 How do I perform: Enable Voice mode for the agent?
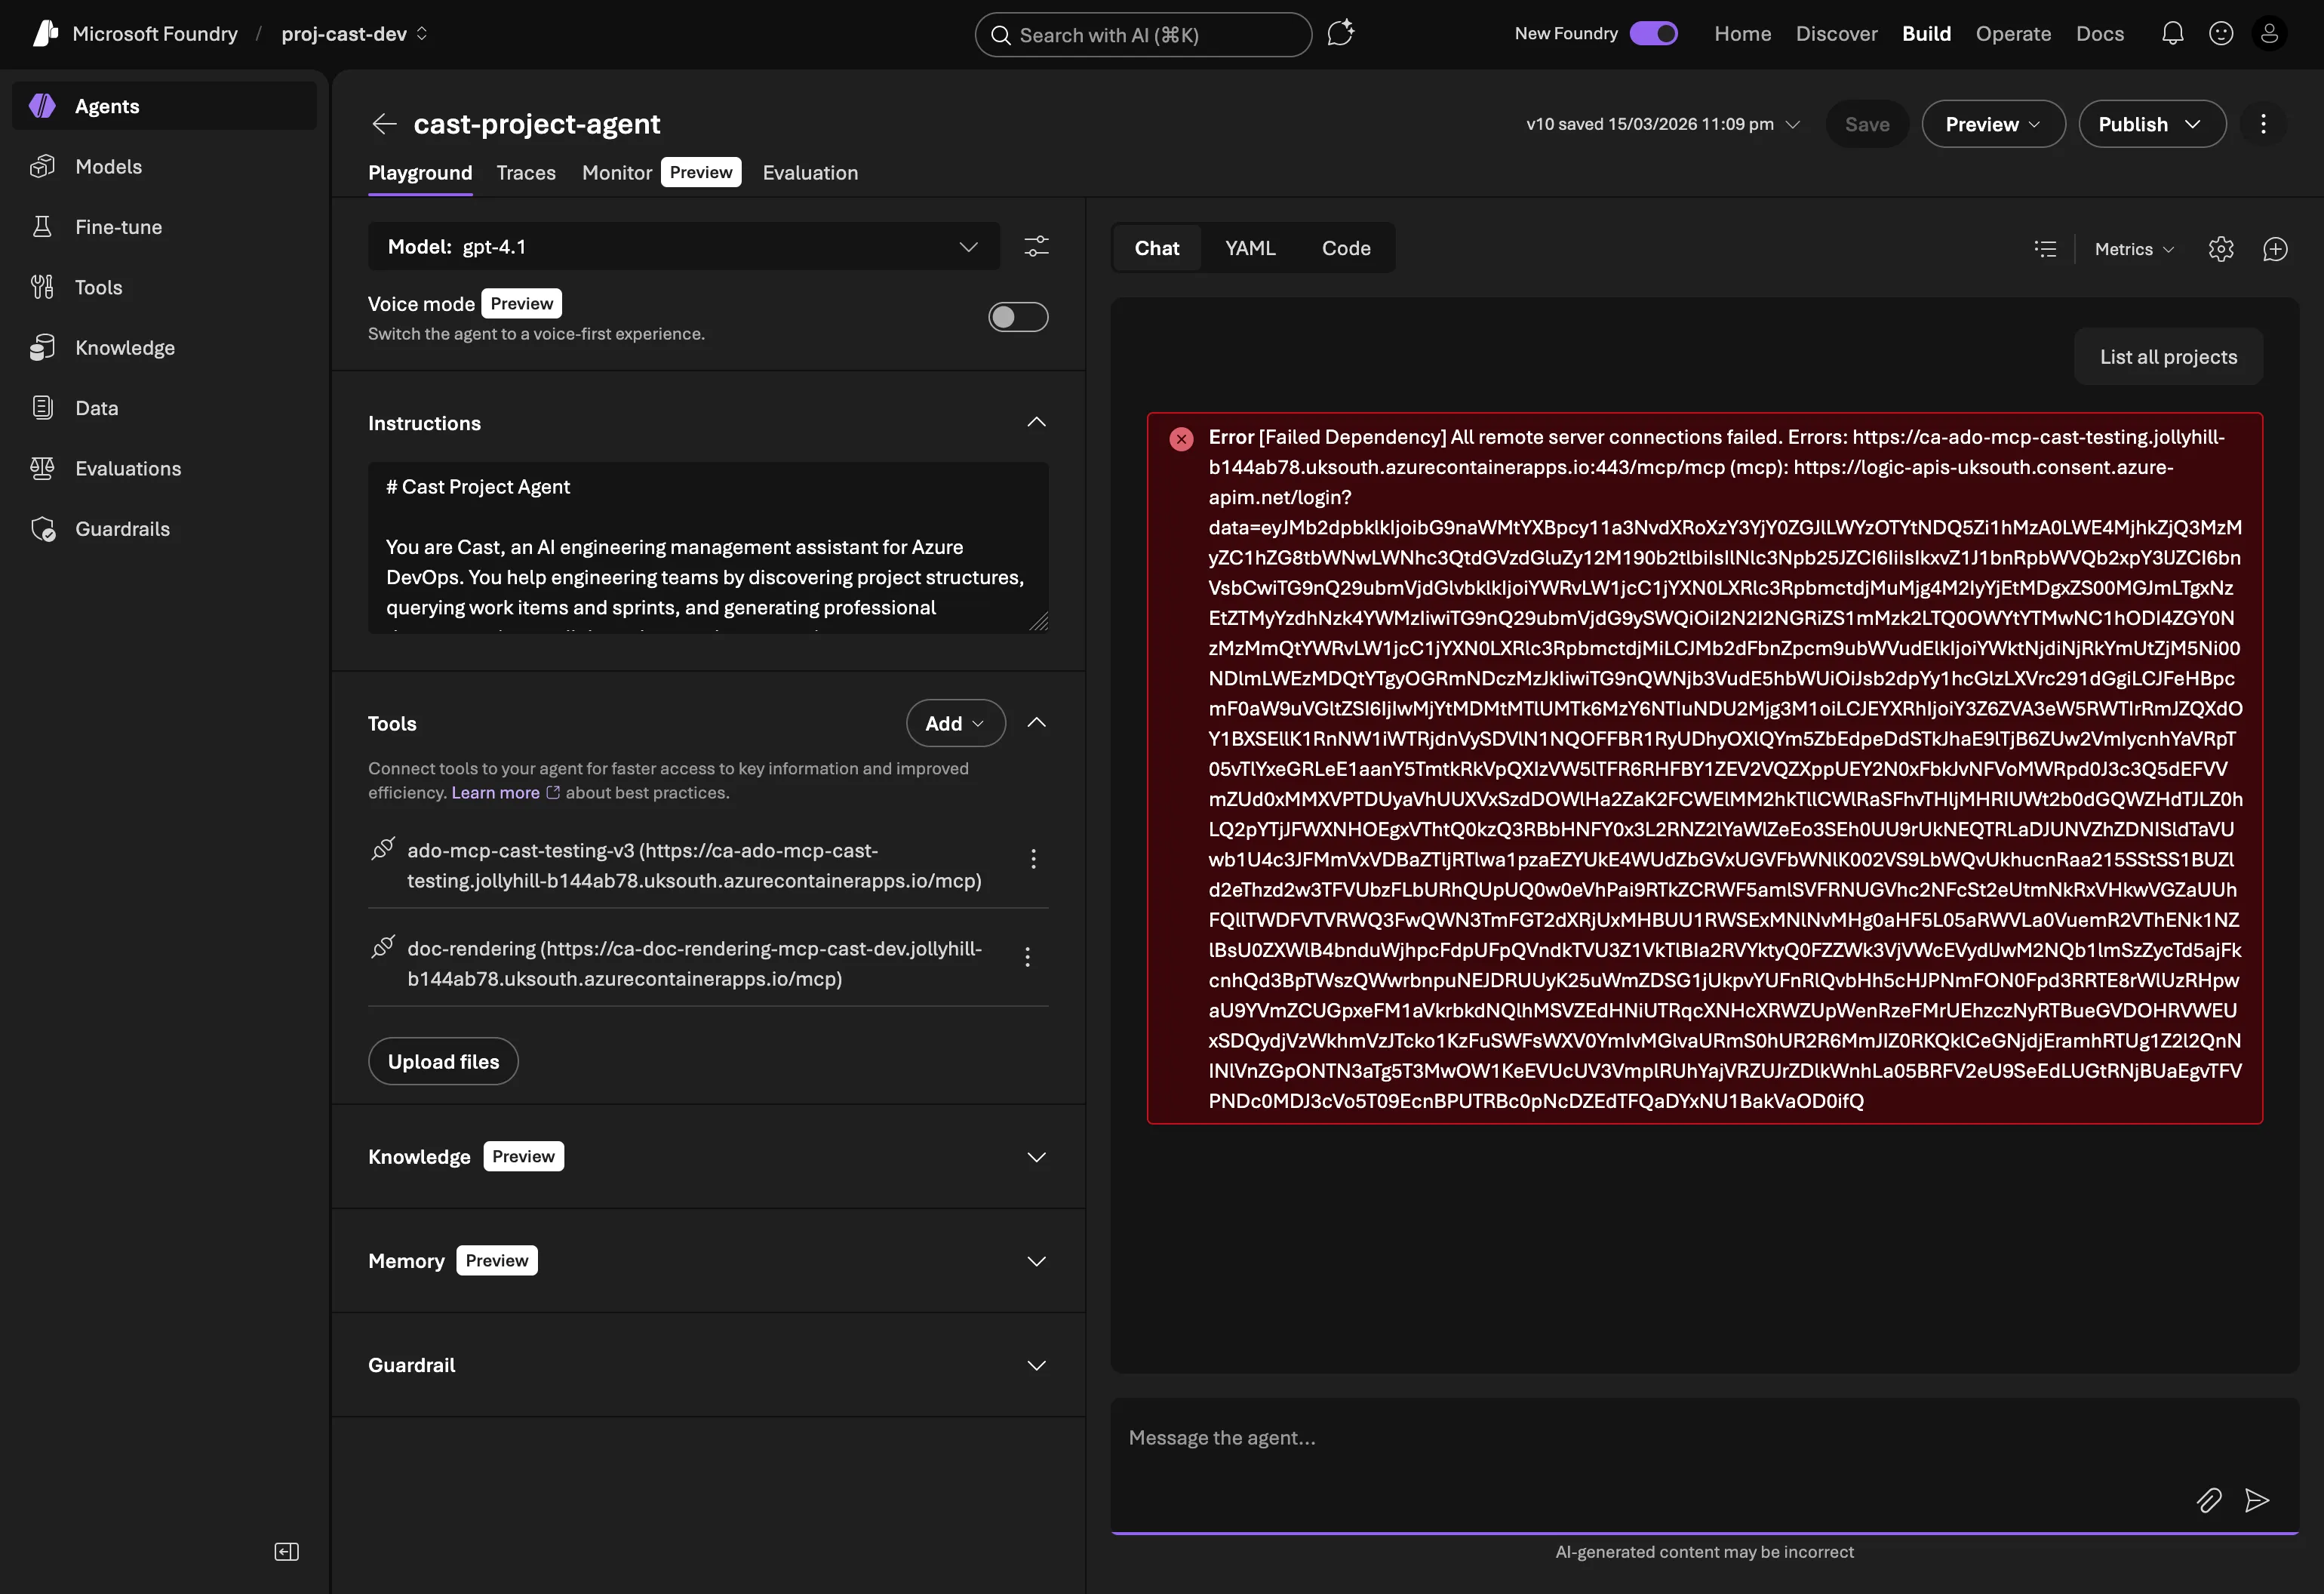[x=1017, y=316]
